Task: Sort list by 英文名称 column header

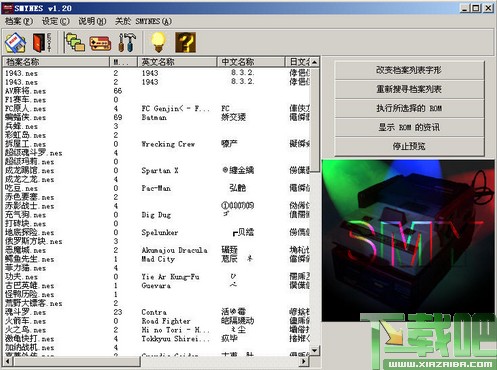Action: pyautogui.click(x=177, y=62)
